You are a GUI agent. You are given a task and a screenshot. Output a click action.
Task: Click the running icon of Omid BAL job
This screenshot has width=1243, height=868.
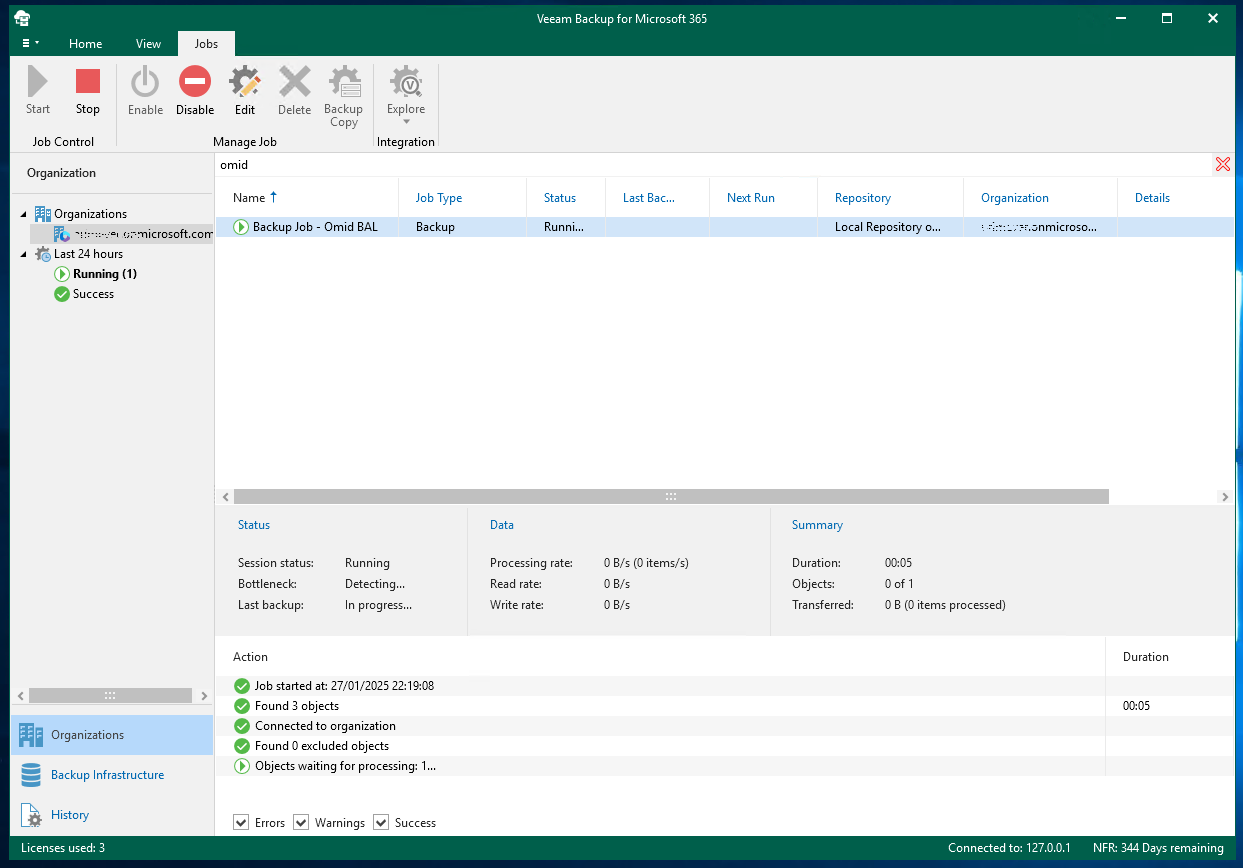pyautogui.click(x=241, y=227)
